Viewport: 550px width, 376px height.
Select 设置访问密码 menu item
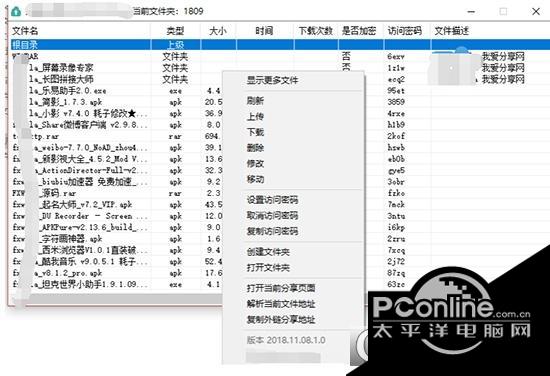click(272, 200)
